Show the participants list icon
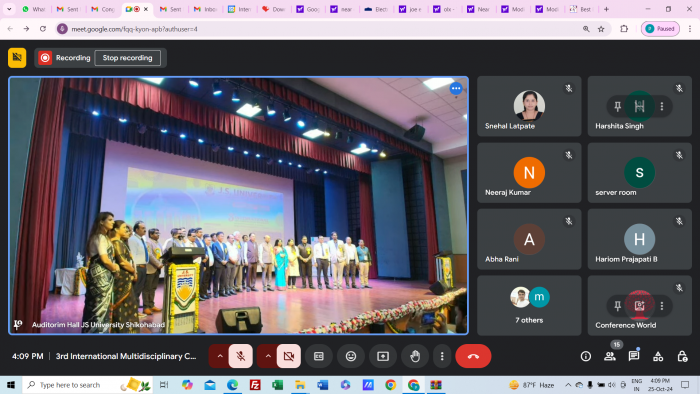 [610, 356]
